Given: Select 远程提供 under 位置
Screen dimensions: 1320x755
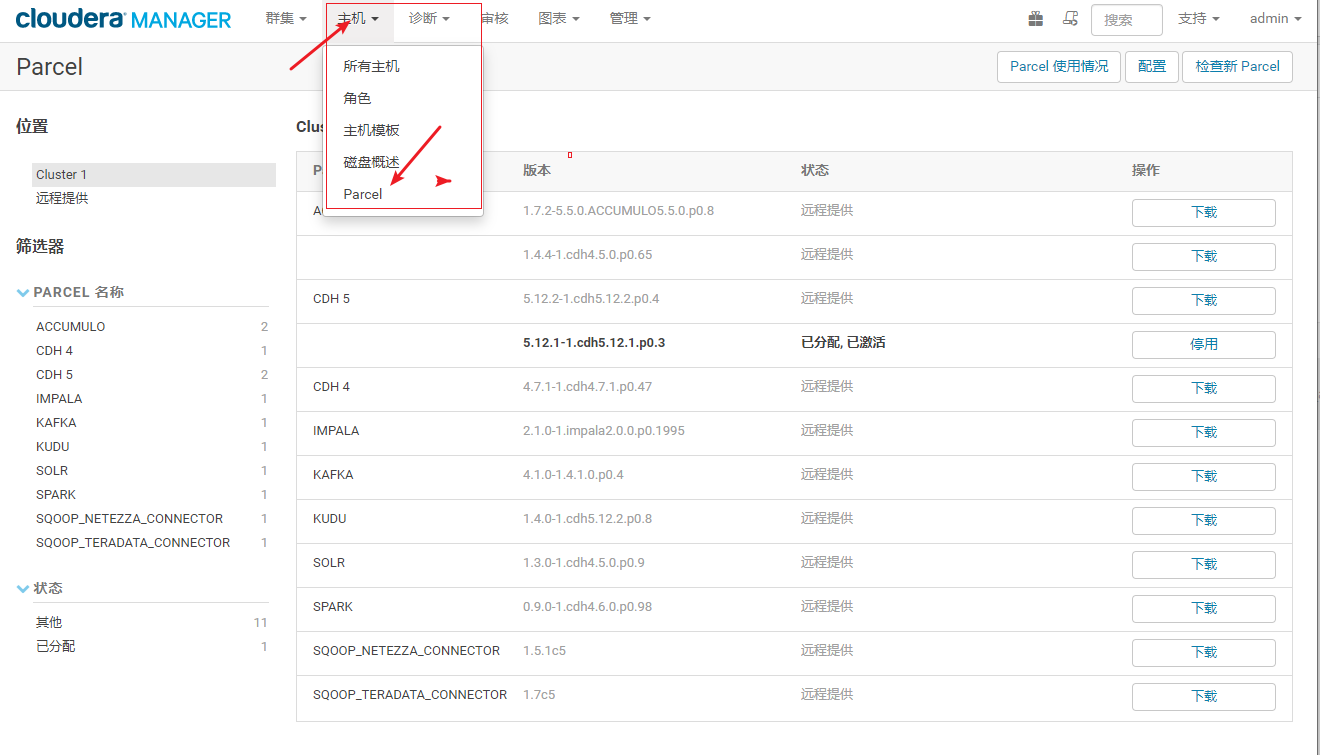Looking at the screenshot, I should 62,198.
